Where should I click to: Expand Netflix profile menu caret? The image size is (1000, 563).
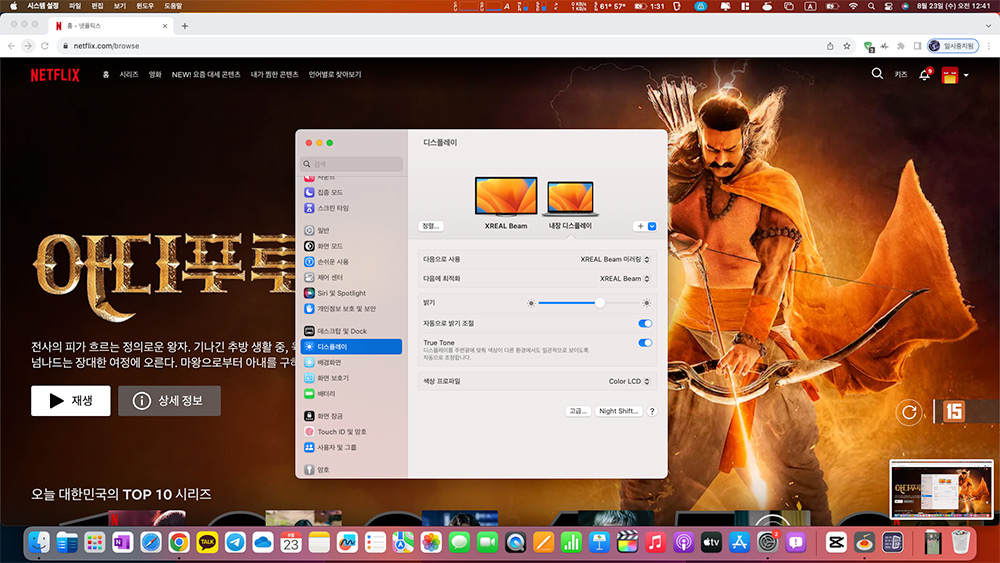[966, 75]
